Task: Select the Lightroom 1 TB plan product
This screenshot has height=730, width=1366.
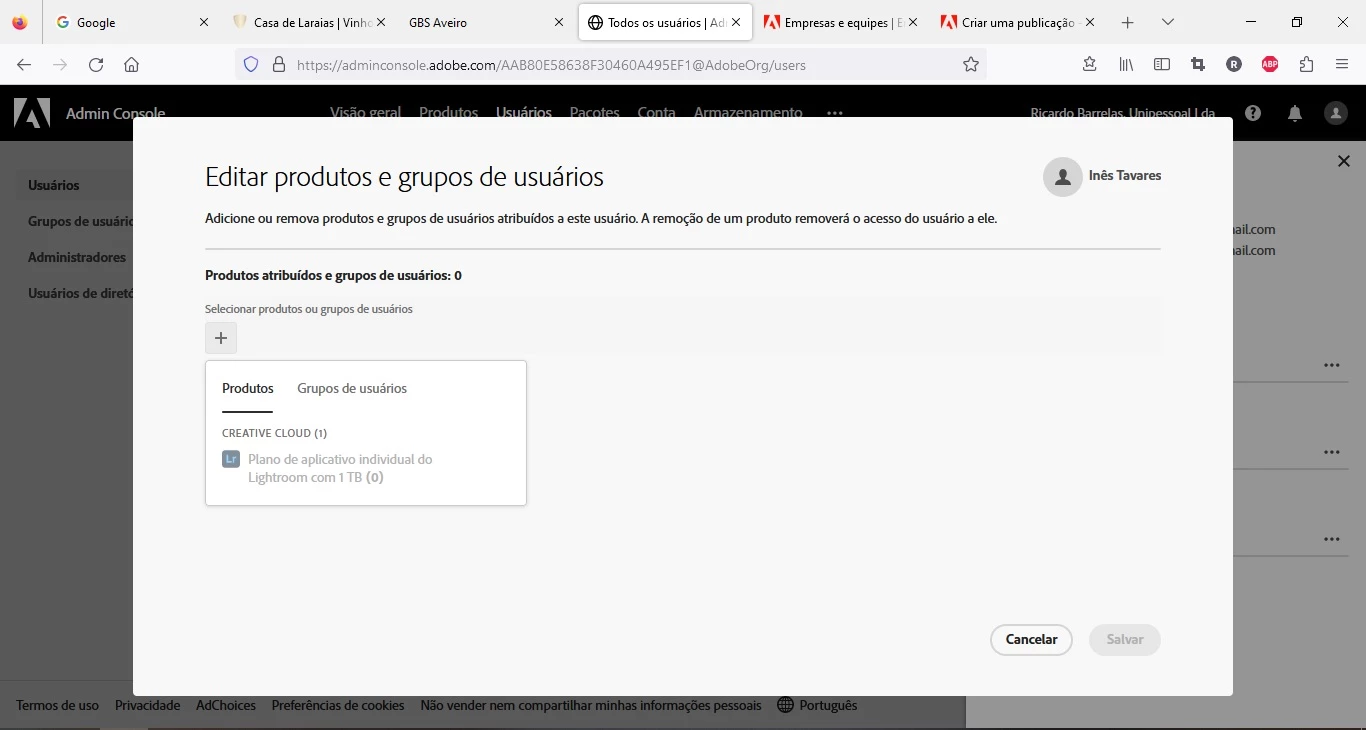Action: 340,468
